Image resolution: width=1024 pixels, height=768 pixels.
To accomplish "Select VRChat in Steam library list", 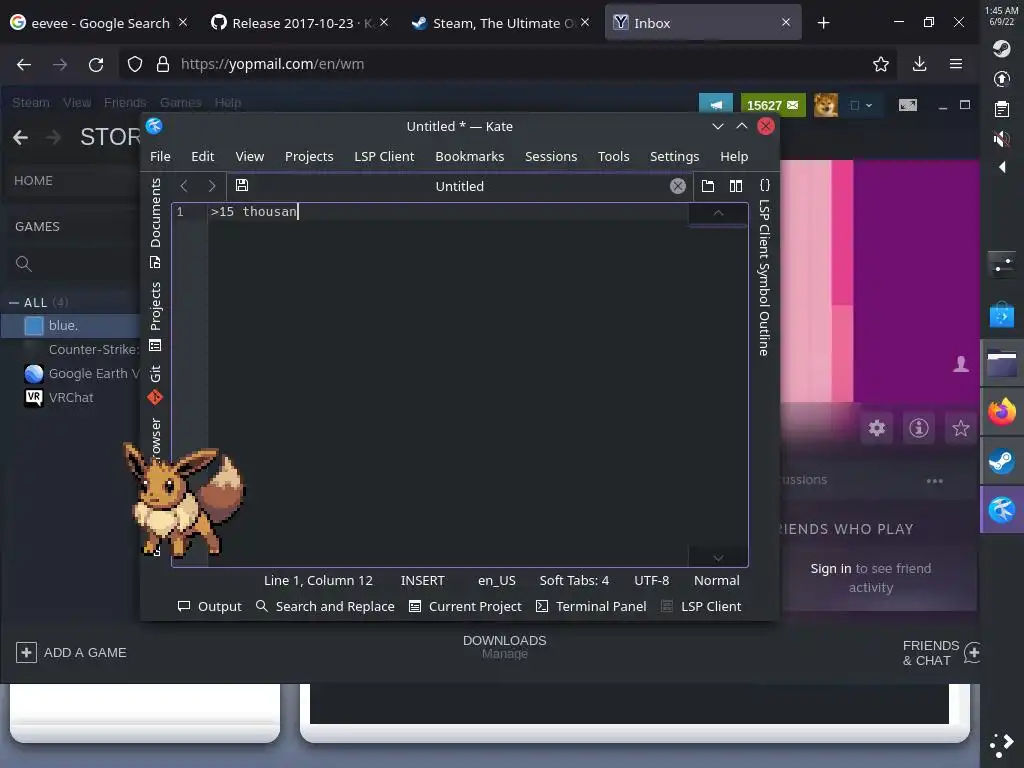I will tap(71, 397).
